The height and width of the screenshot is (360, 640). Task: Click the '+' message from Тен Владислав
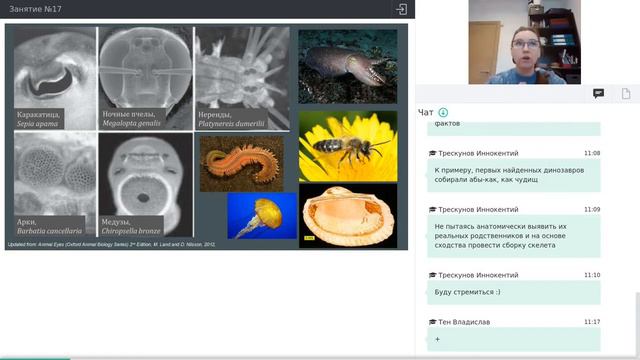(513, 339)
